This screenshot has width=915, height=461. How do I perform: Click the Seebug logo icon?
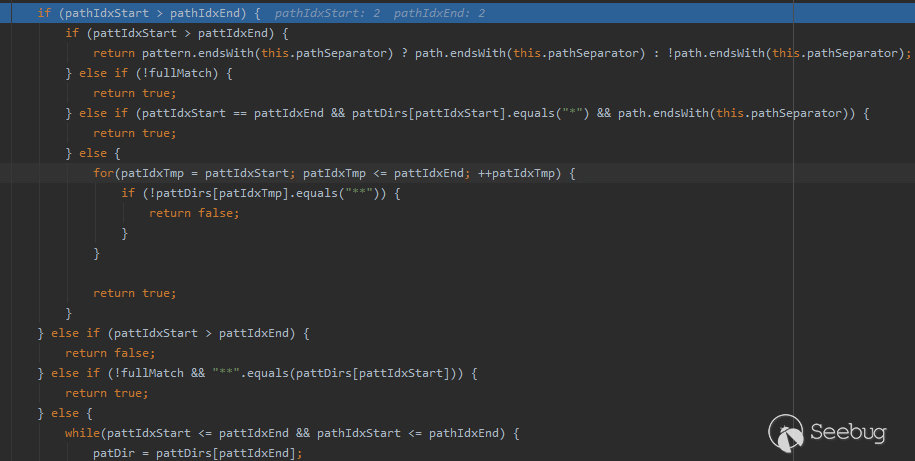pyautogui.click(x=786, y=433)
